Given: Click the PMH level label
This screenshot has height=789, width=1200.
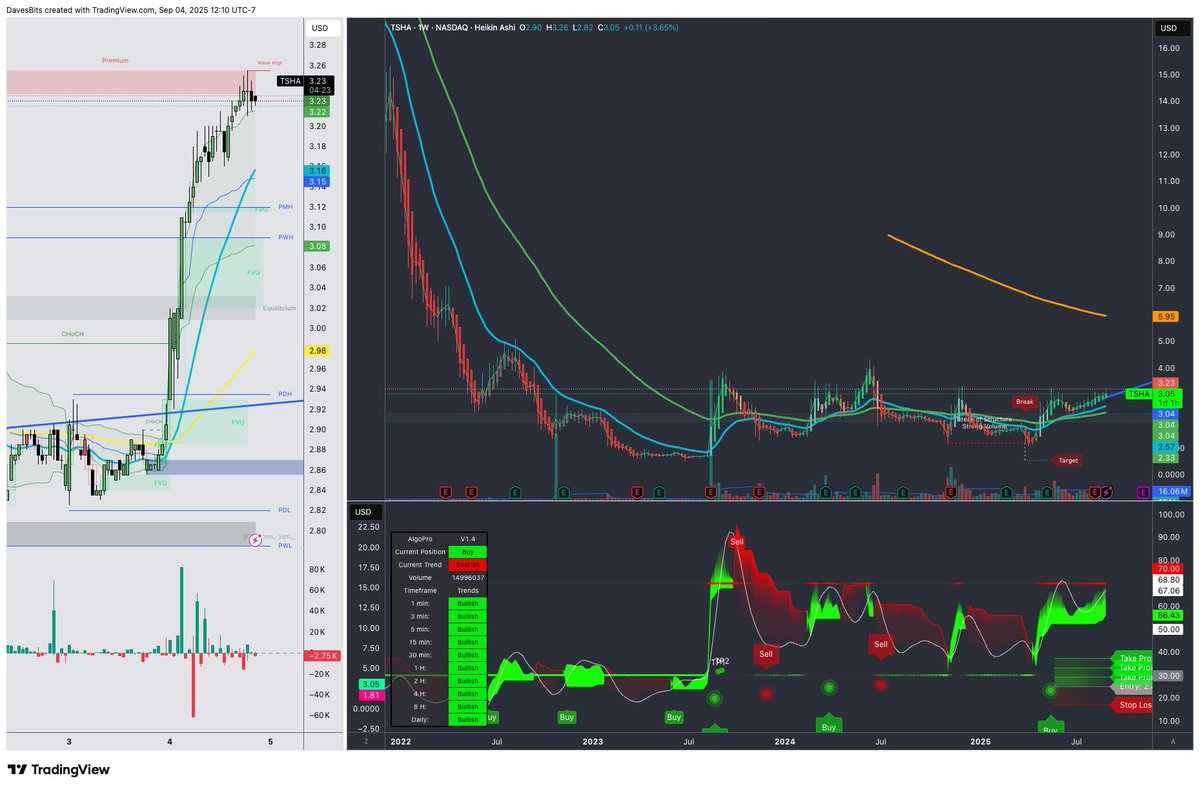Looking at the screenshot, I should click(x=285, y=206).
